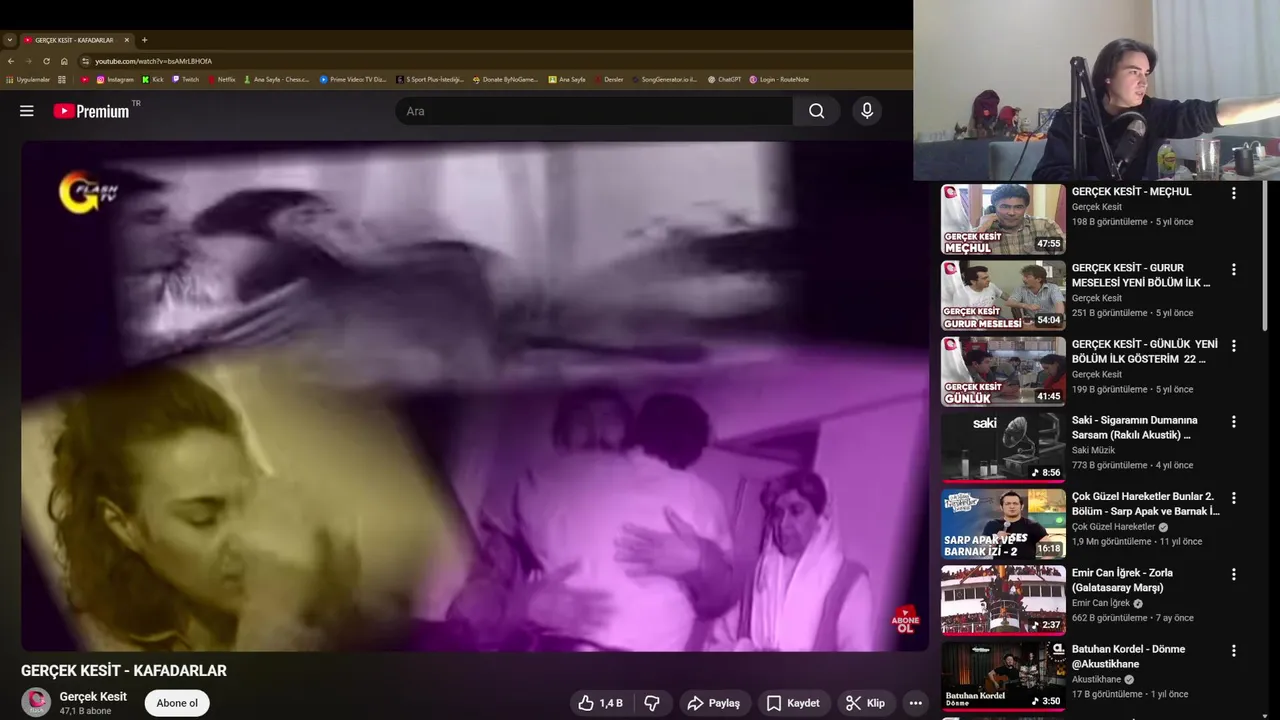Viewport: 1280px width, 720px height.
Task: Open options menu for MEÇHUL video
Action: point(1233,193)
